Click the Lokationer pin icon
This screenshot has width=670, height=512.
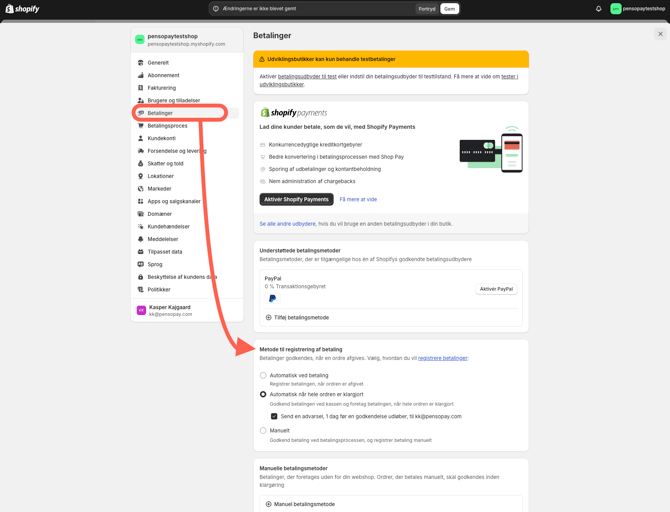pyautogui.click(x=141, y=176)
